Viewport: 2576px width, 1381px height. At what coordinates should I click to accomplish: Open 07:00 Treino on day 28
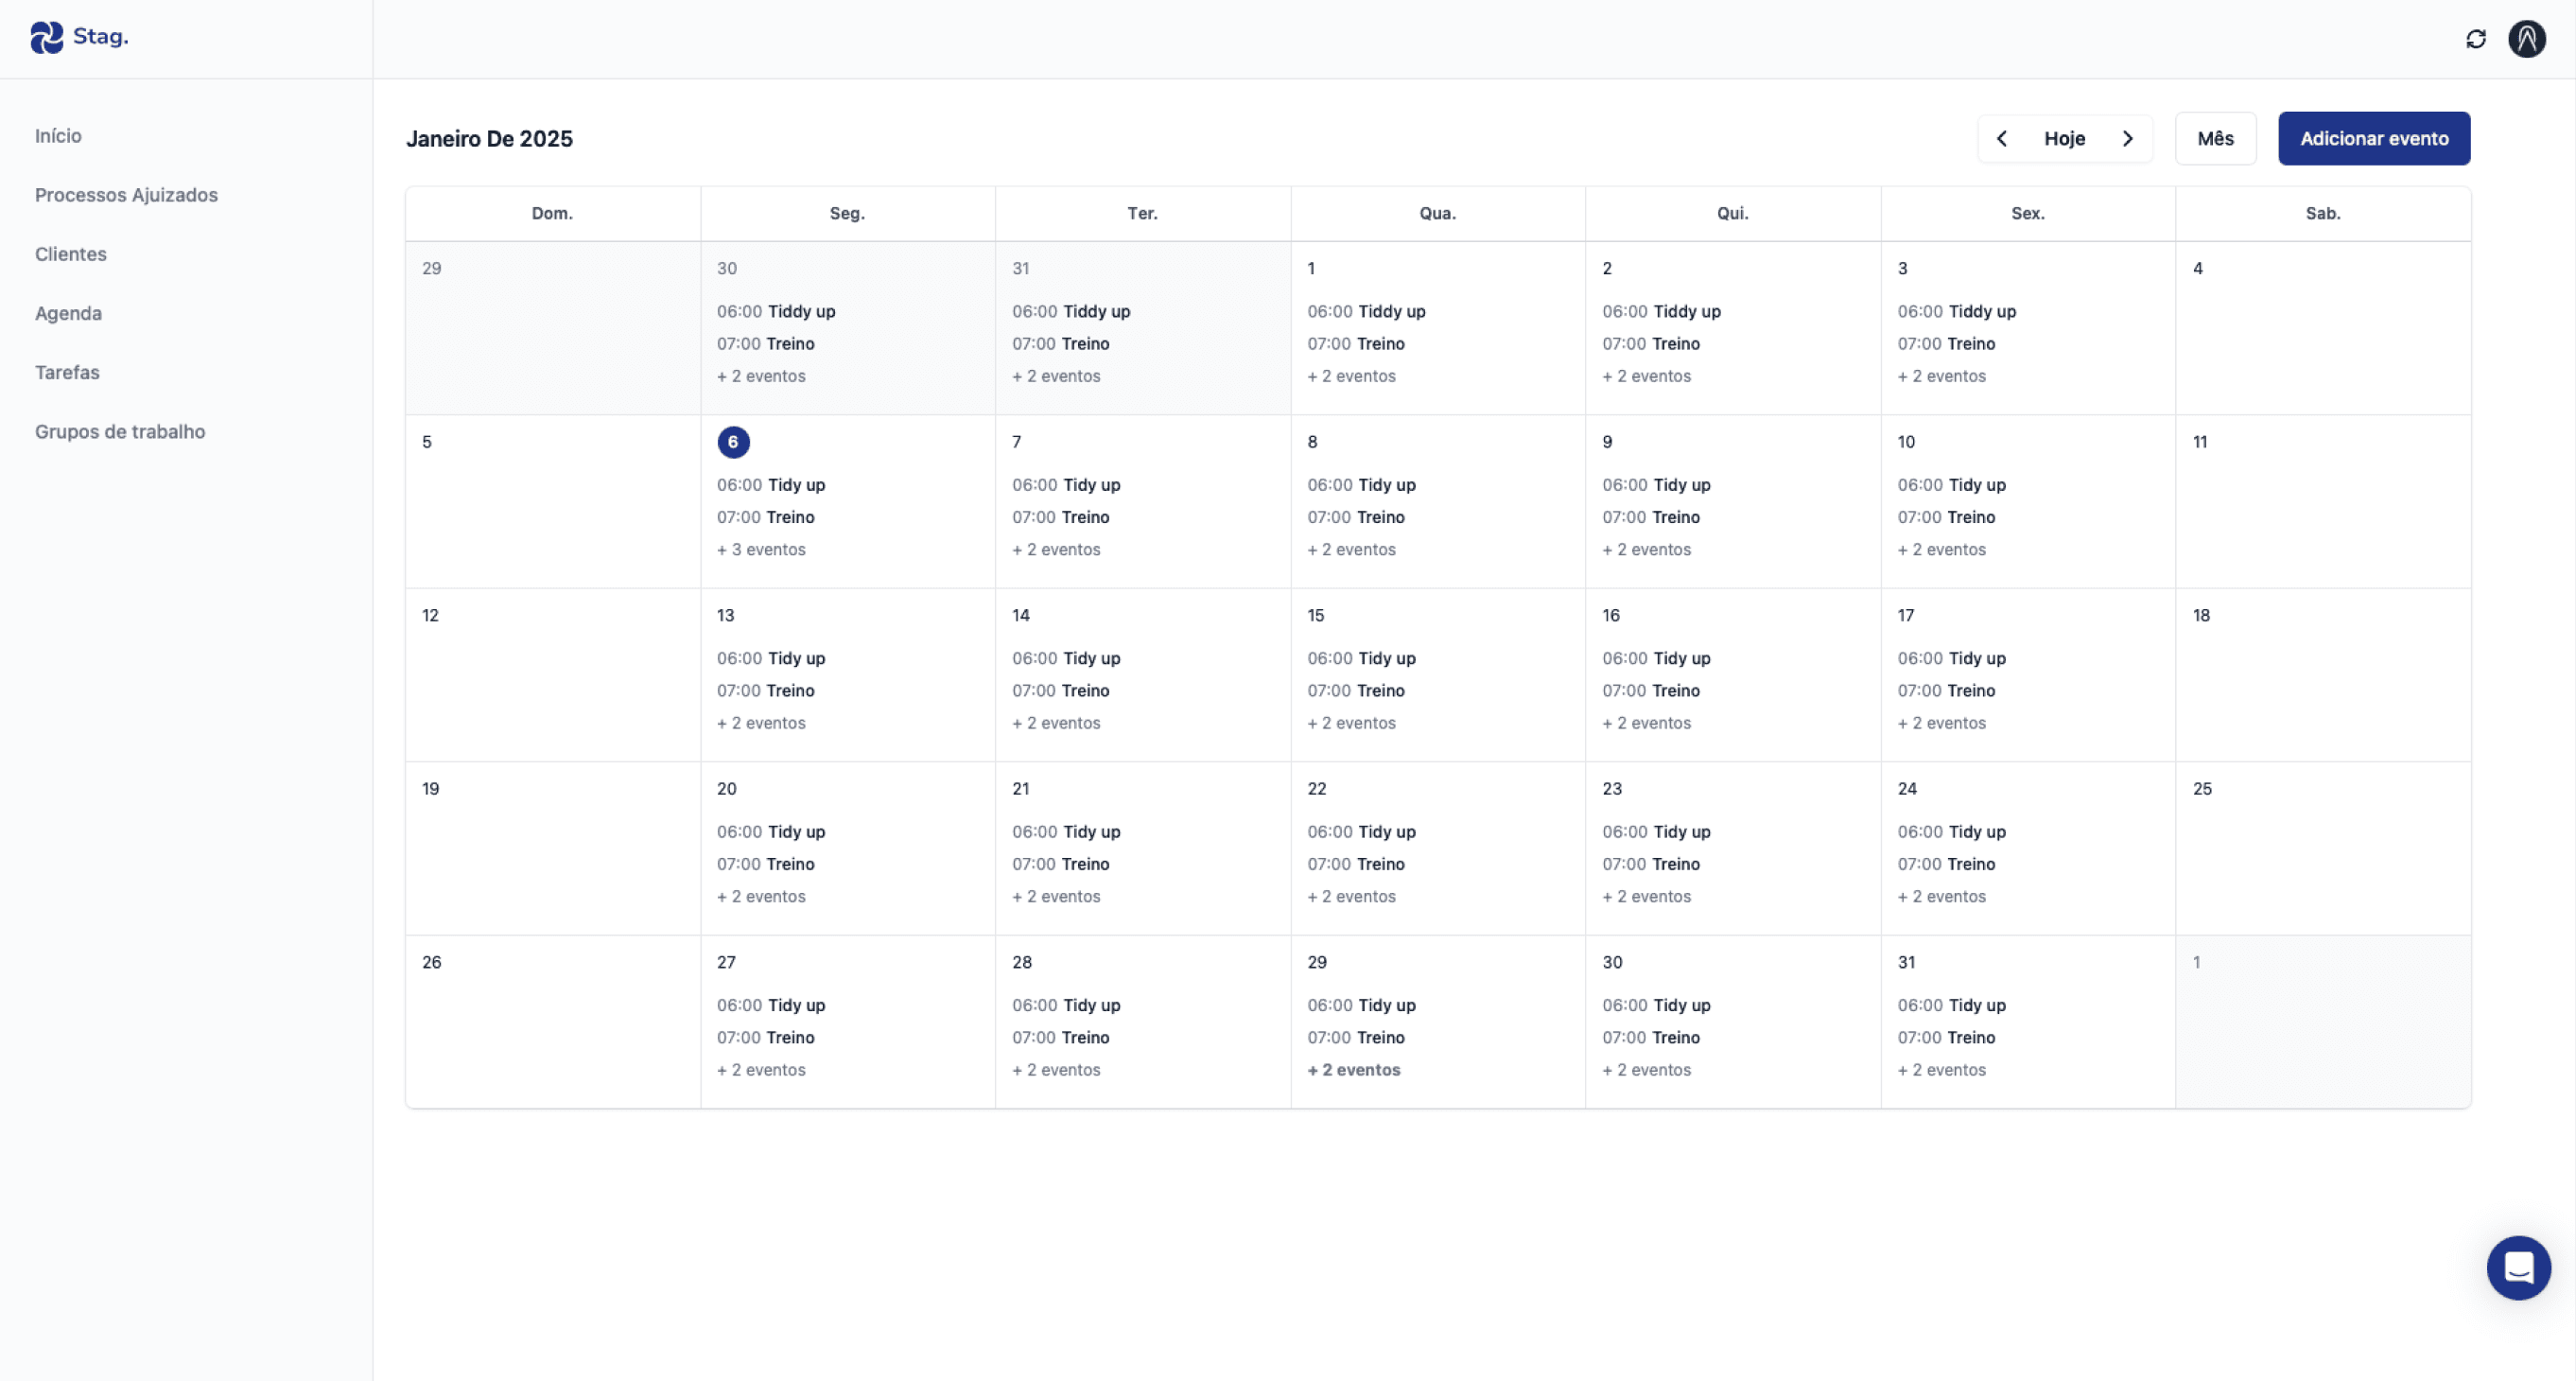tap(1060, 1038)
